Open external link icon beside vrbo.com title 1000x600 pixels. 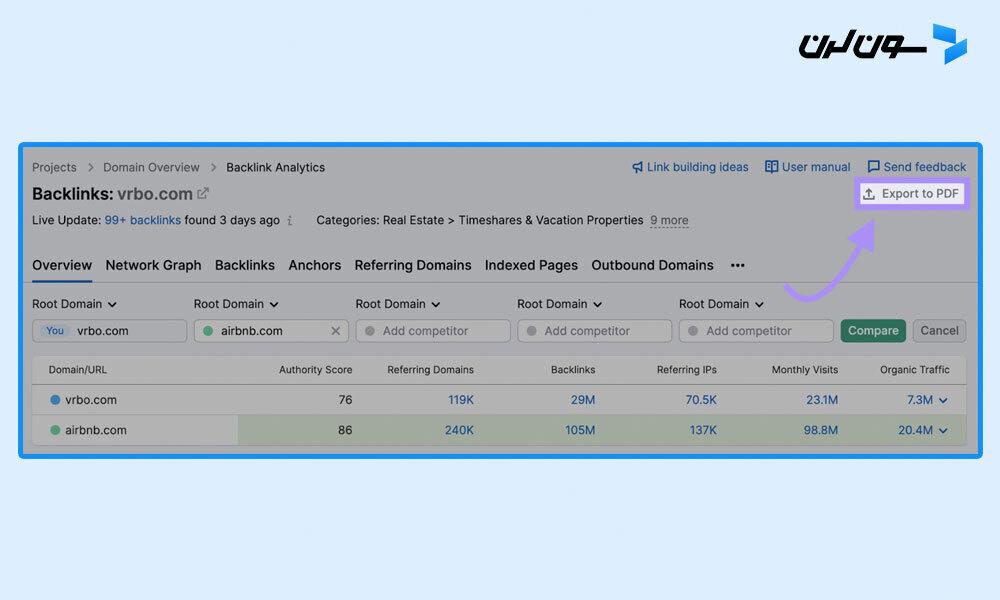tap(203, 193)
